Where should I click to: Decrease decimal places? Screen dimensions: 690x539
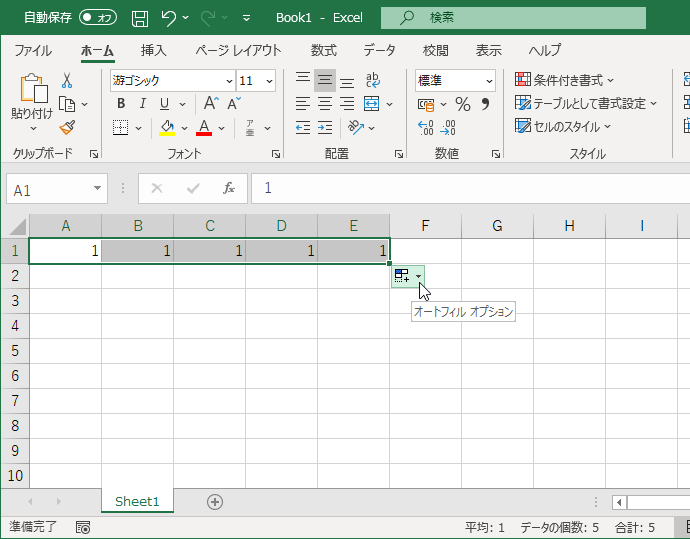[448, 128]
